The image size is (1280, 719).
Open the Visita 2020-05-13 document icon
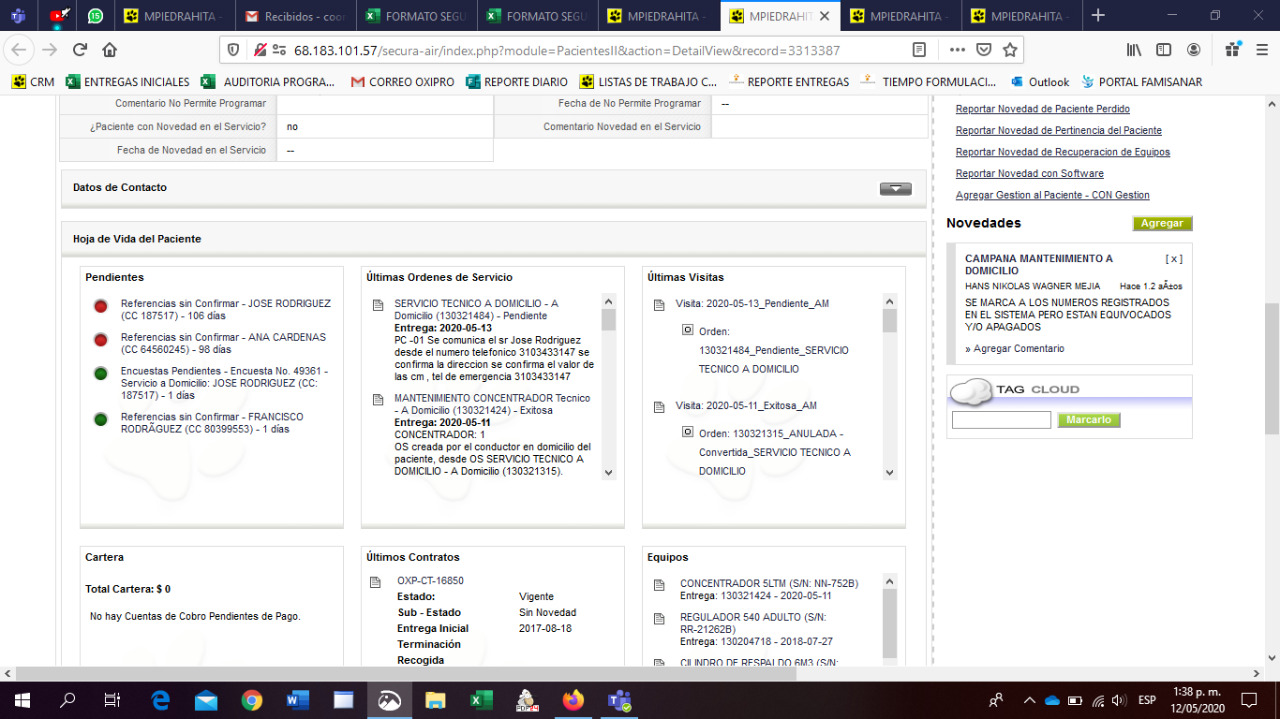659,305
